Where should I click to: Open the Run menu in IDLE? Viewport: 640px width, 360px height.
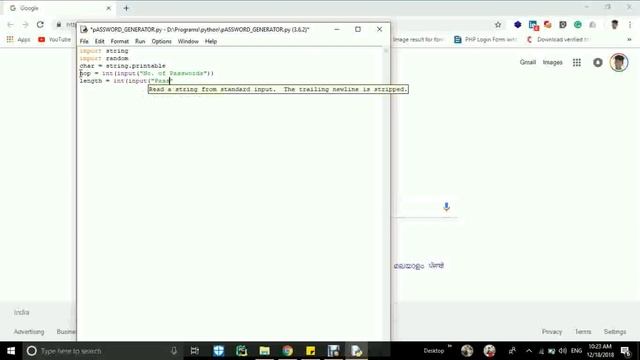[140, 41]
